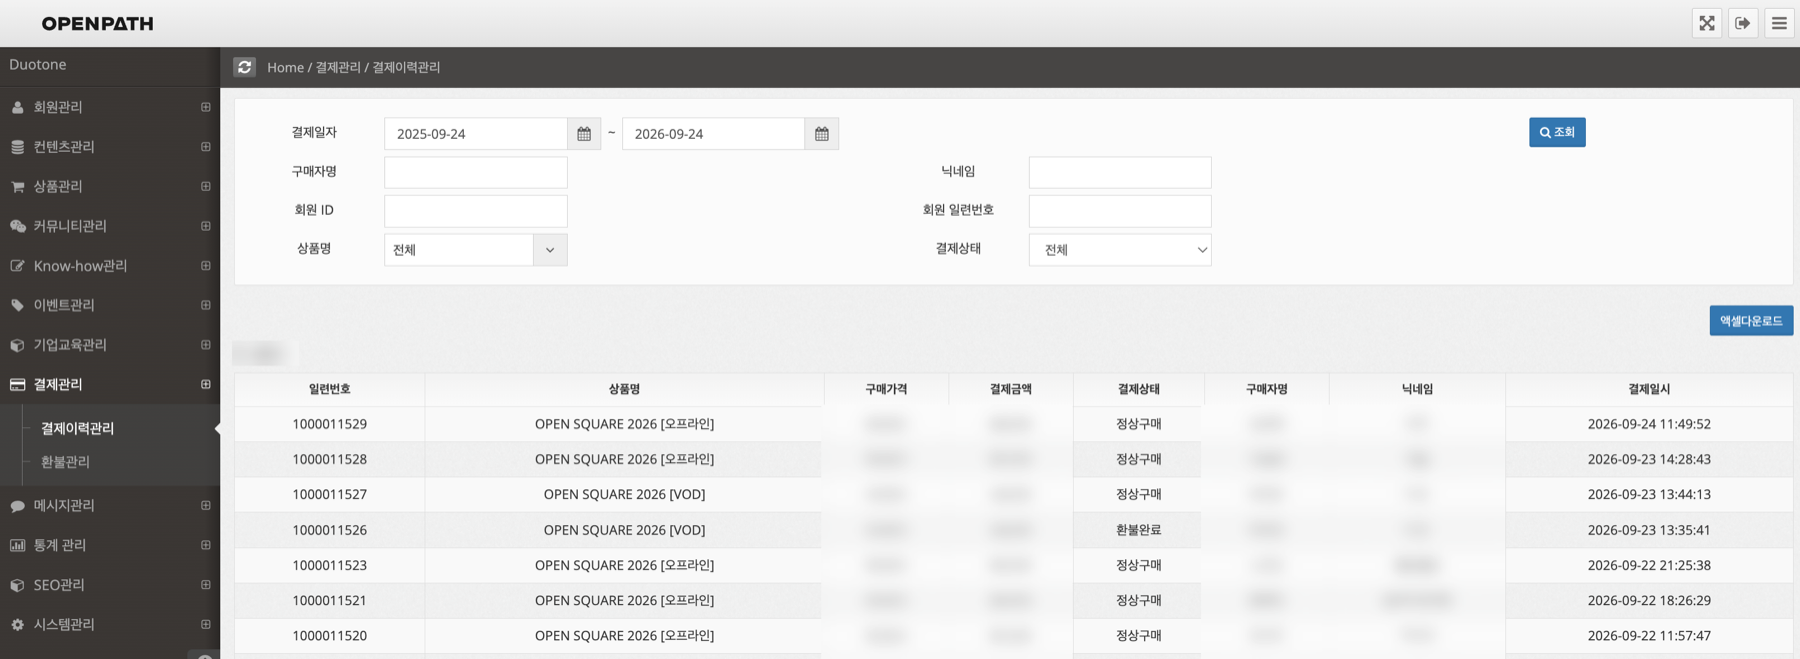Image resolution: width=1800 pixels, height=659 pixels.
Task: Expand the 통계 관리 plus toggle
Action: [206, 545]
